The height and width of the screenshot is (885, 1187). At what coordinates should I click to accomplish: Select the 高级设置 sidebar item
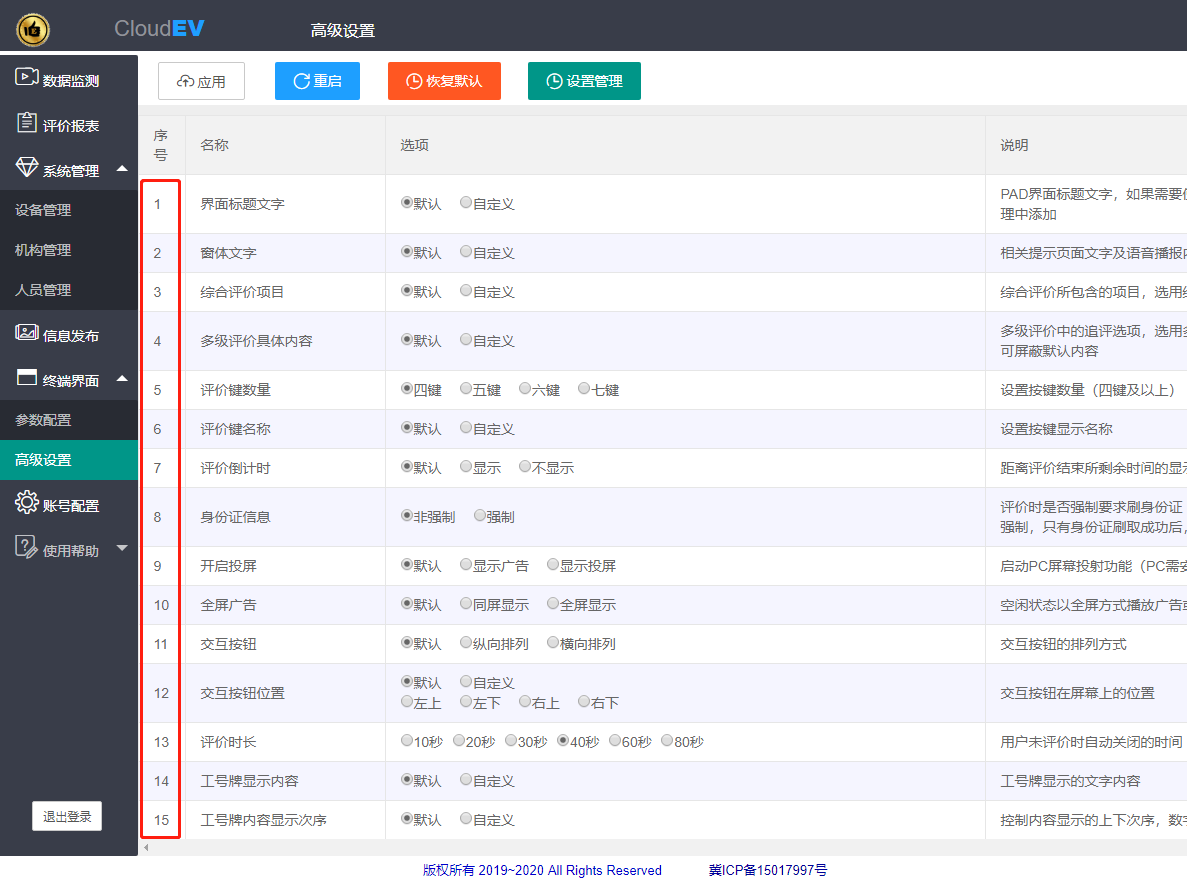coord(69,460)
